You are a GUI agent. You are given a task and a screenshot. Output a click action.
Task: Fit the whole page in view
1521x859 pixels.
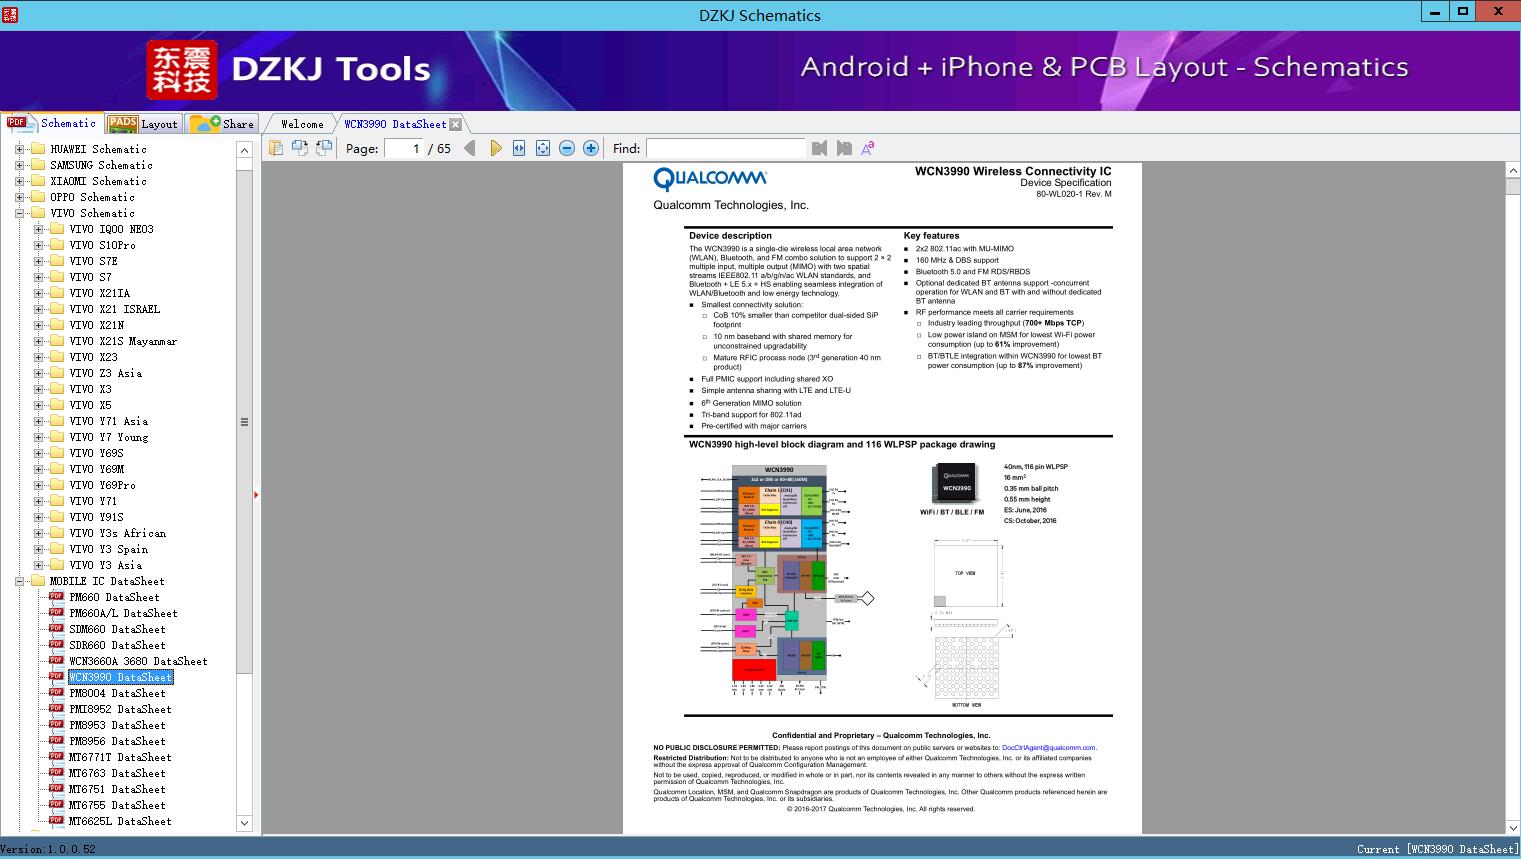[x=543, y=148]
